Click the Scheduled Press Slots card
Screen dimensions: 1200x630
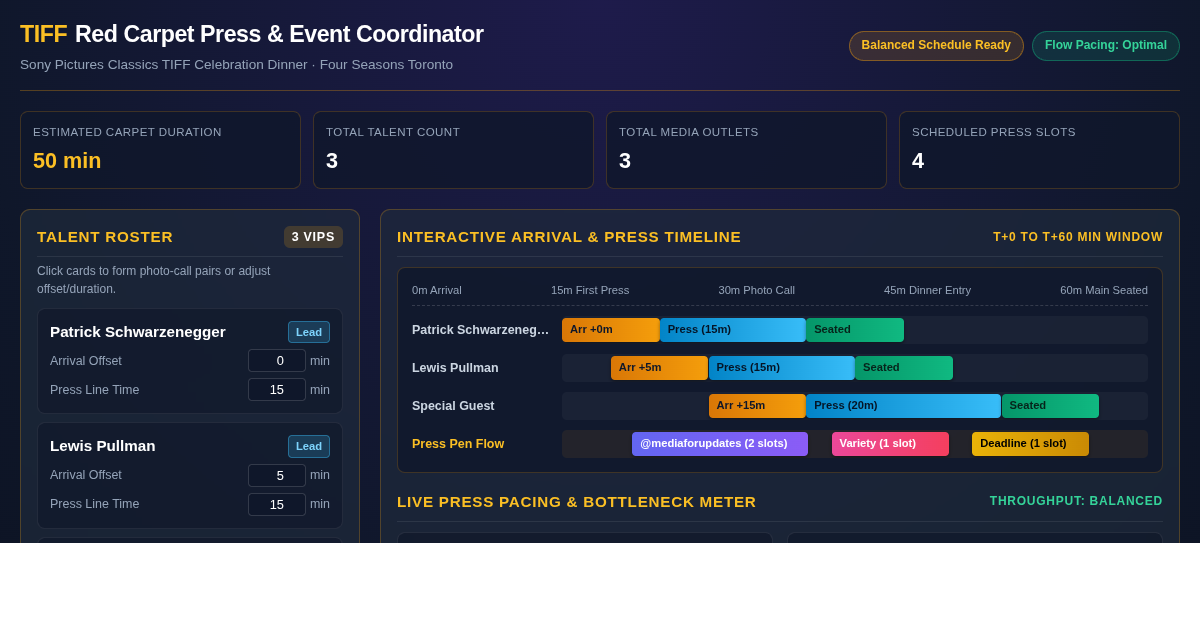1039,150
